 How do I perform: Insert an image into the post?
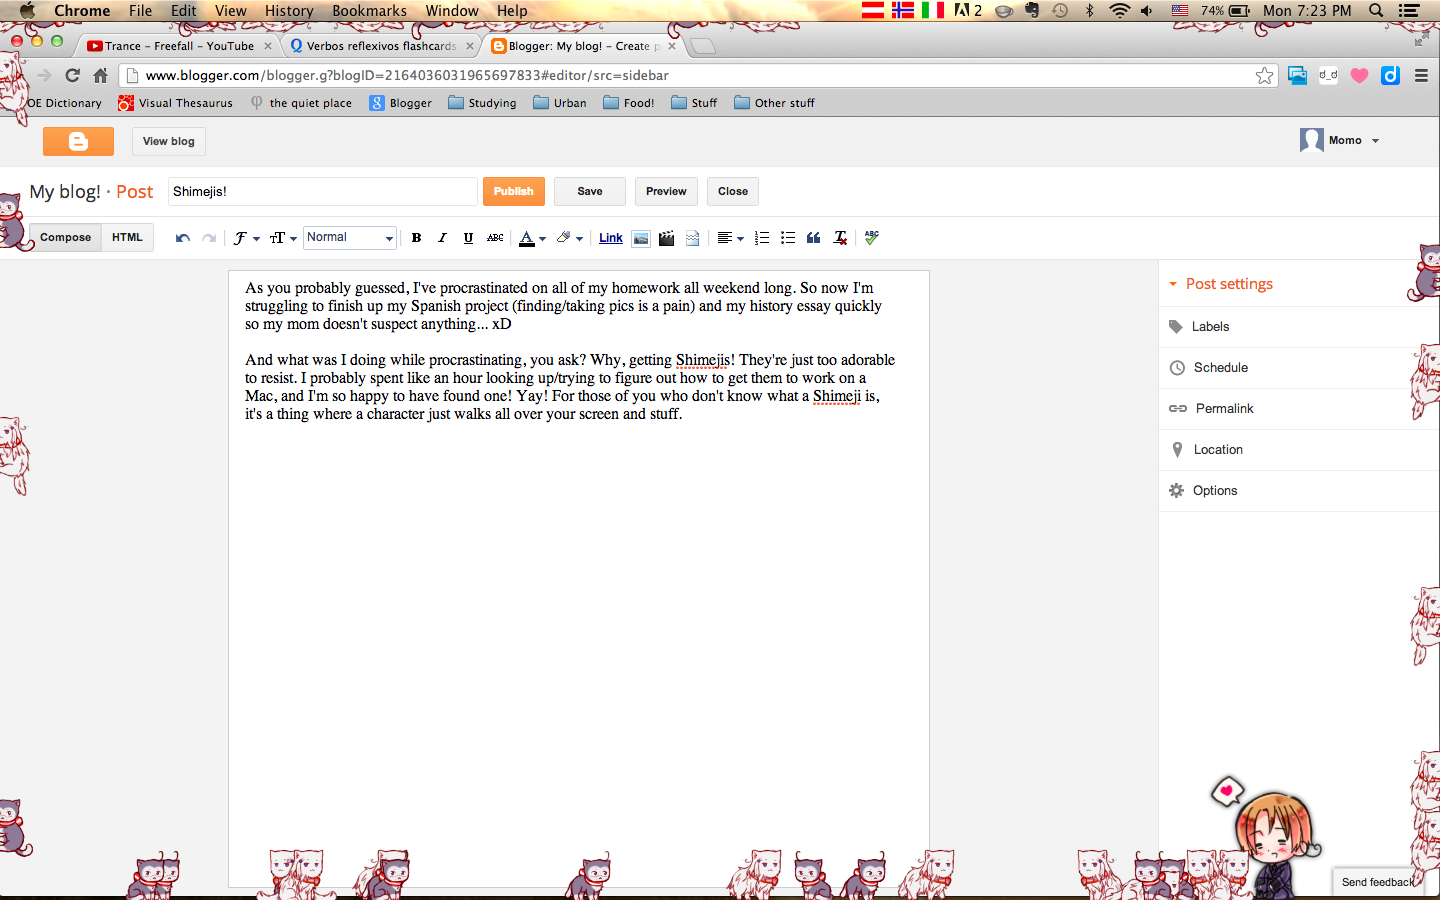(641, 238)
